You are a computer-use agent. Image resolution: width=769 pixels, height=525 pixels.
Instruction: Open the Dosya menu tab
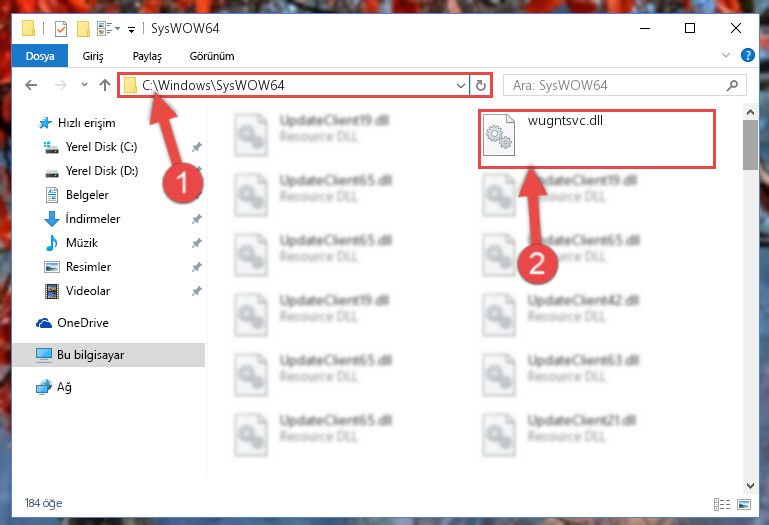click(x=40, y=56)
